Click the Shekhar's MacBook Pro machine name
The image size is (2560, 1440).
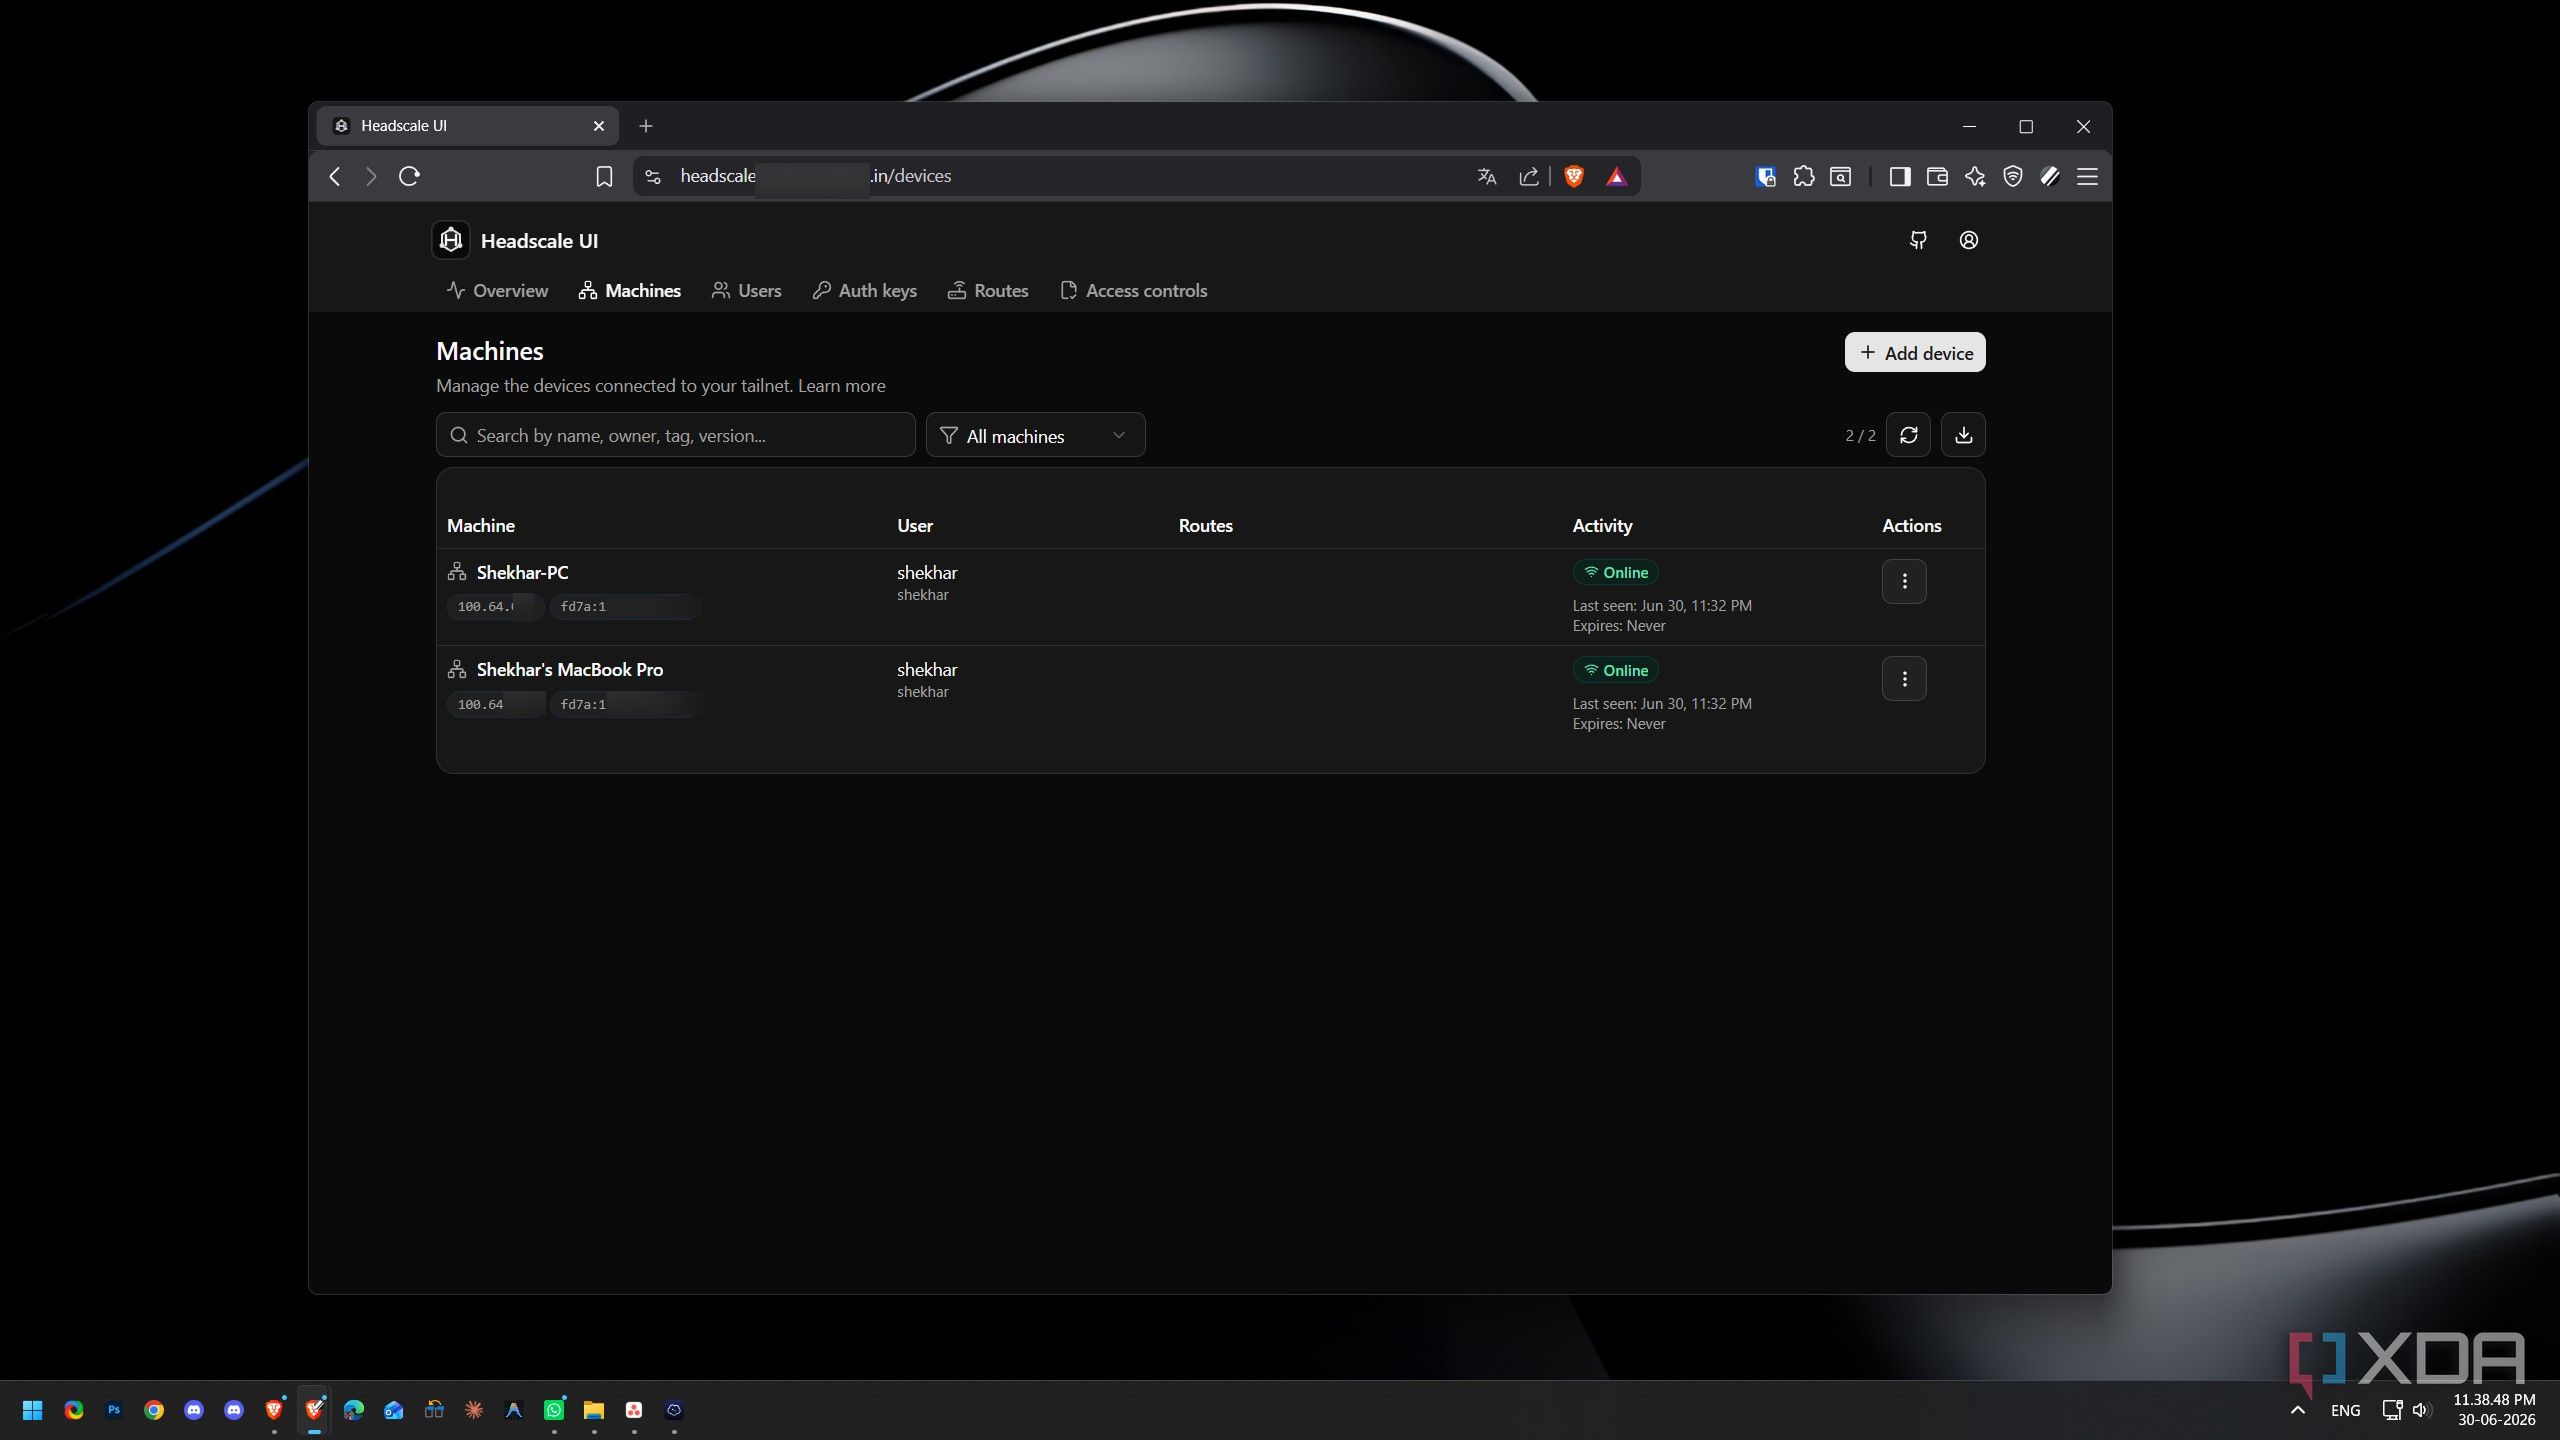[x=569, y=670]
